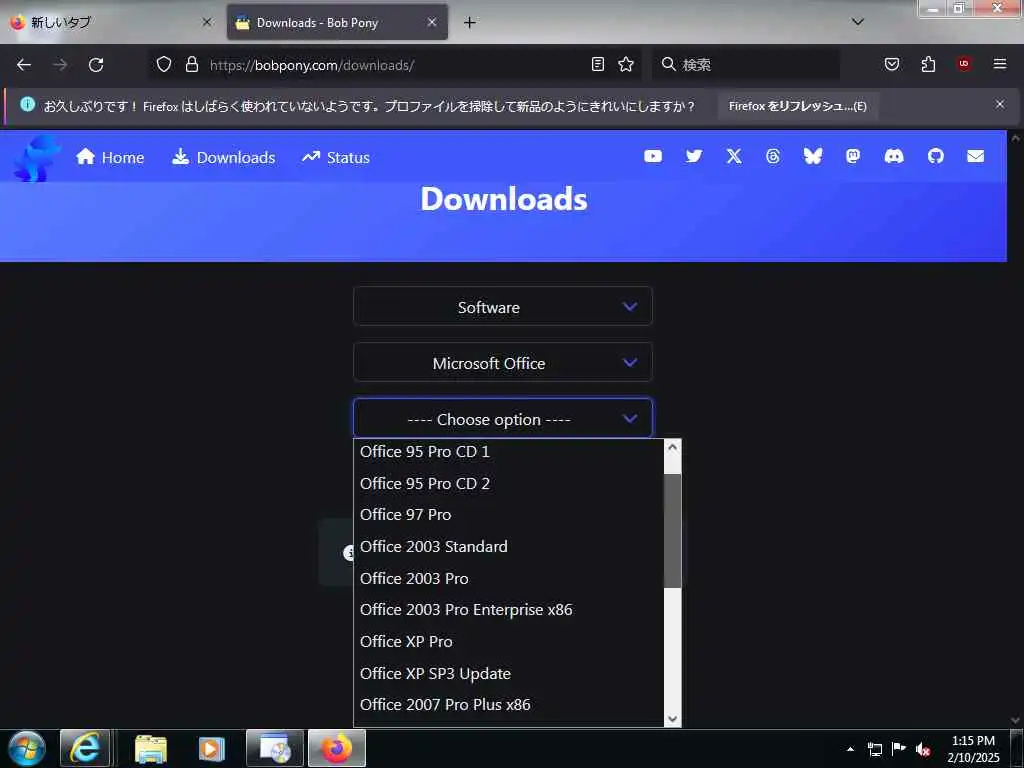Open the Software category dropdown

pos(503,306)
